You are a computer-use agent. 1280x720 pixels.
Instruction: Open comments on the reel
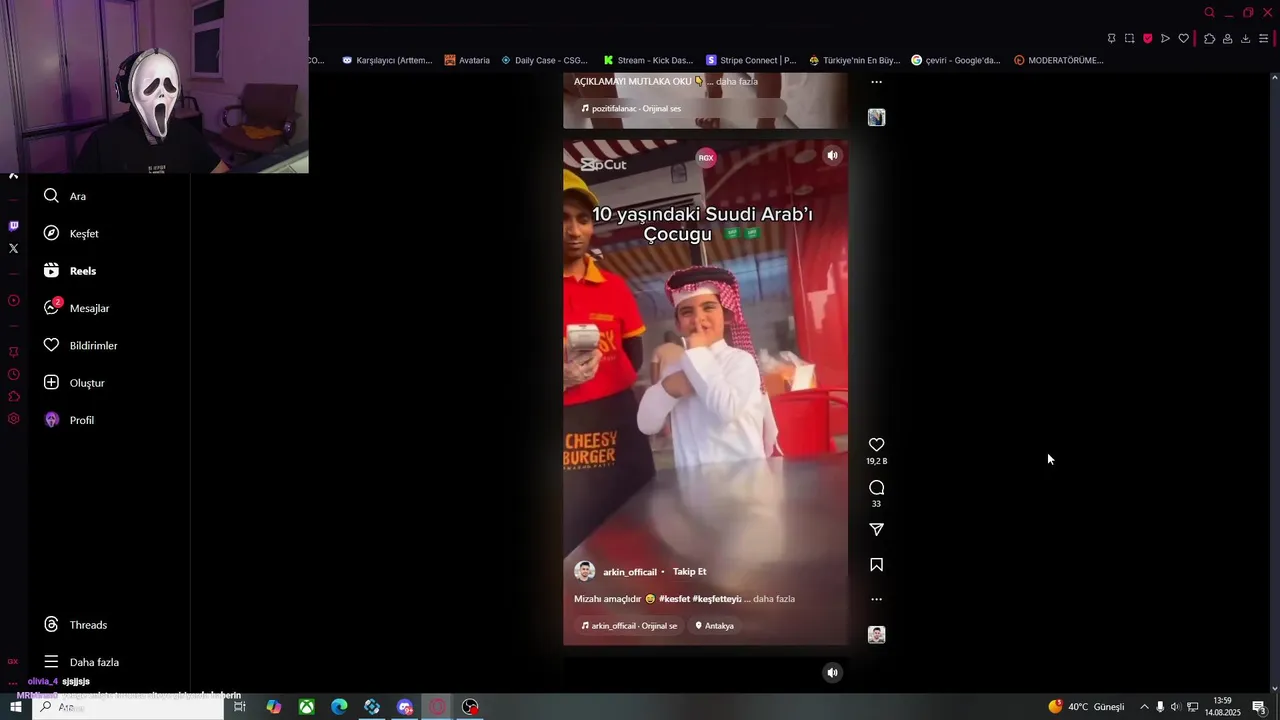coord(876,488)
